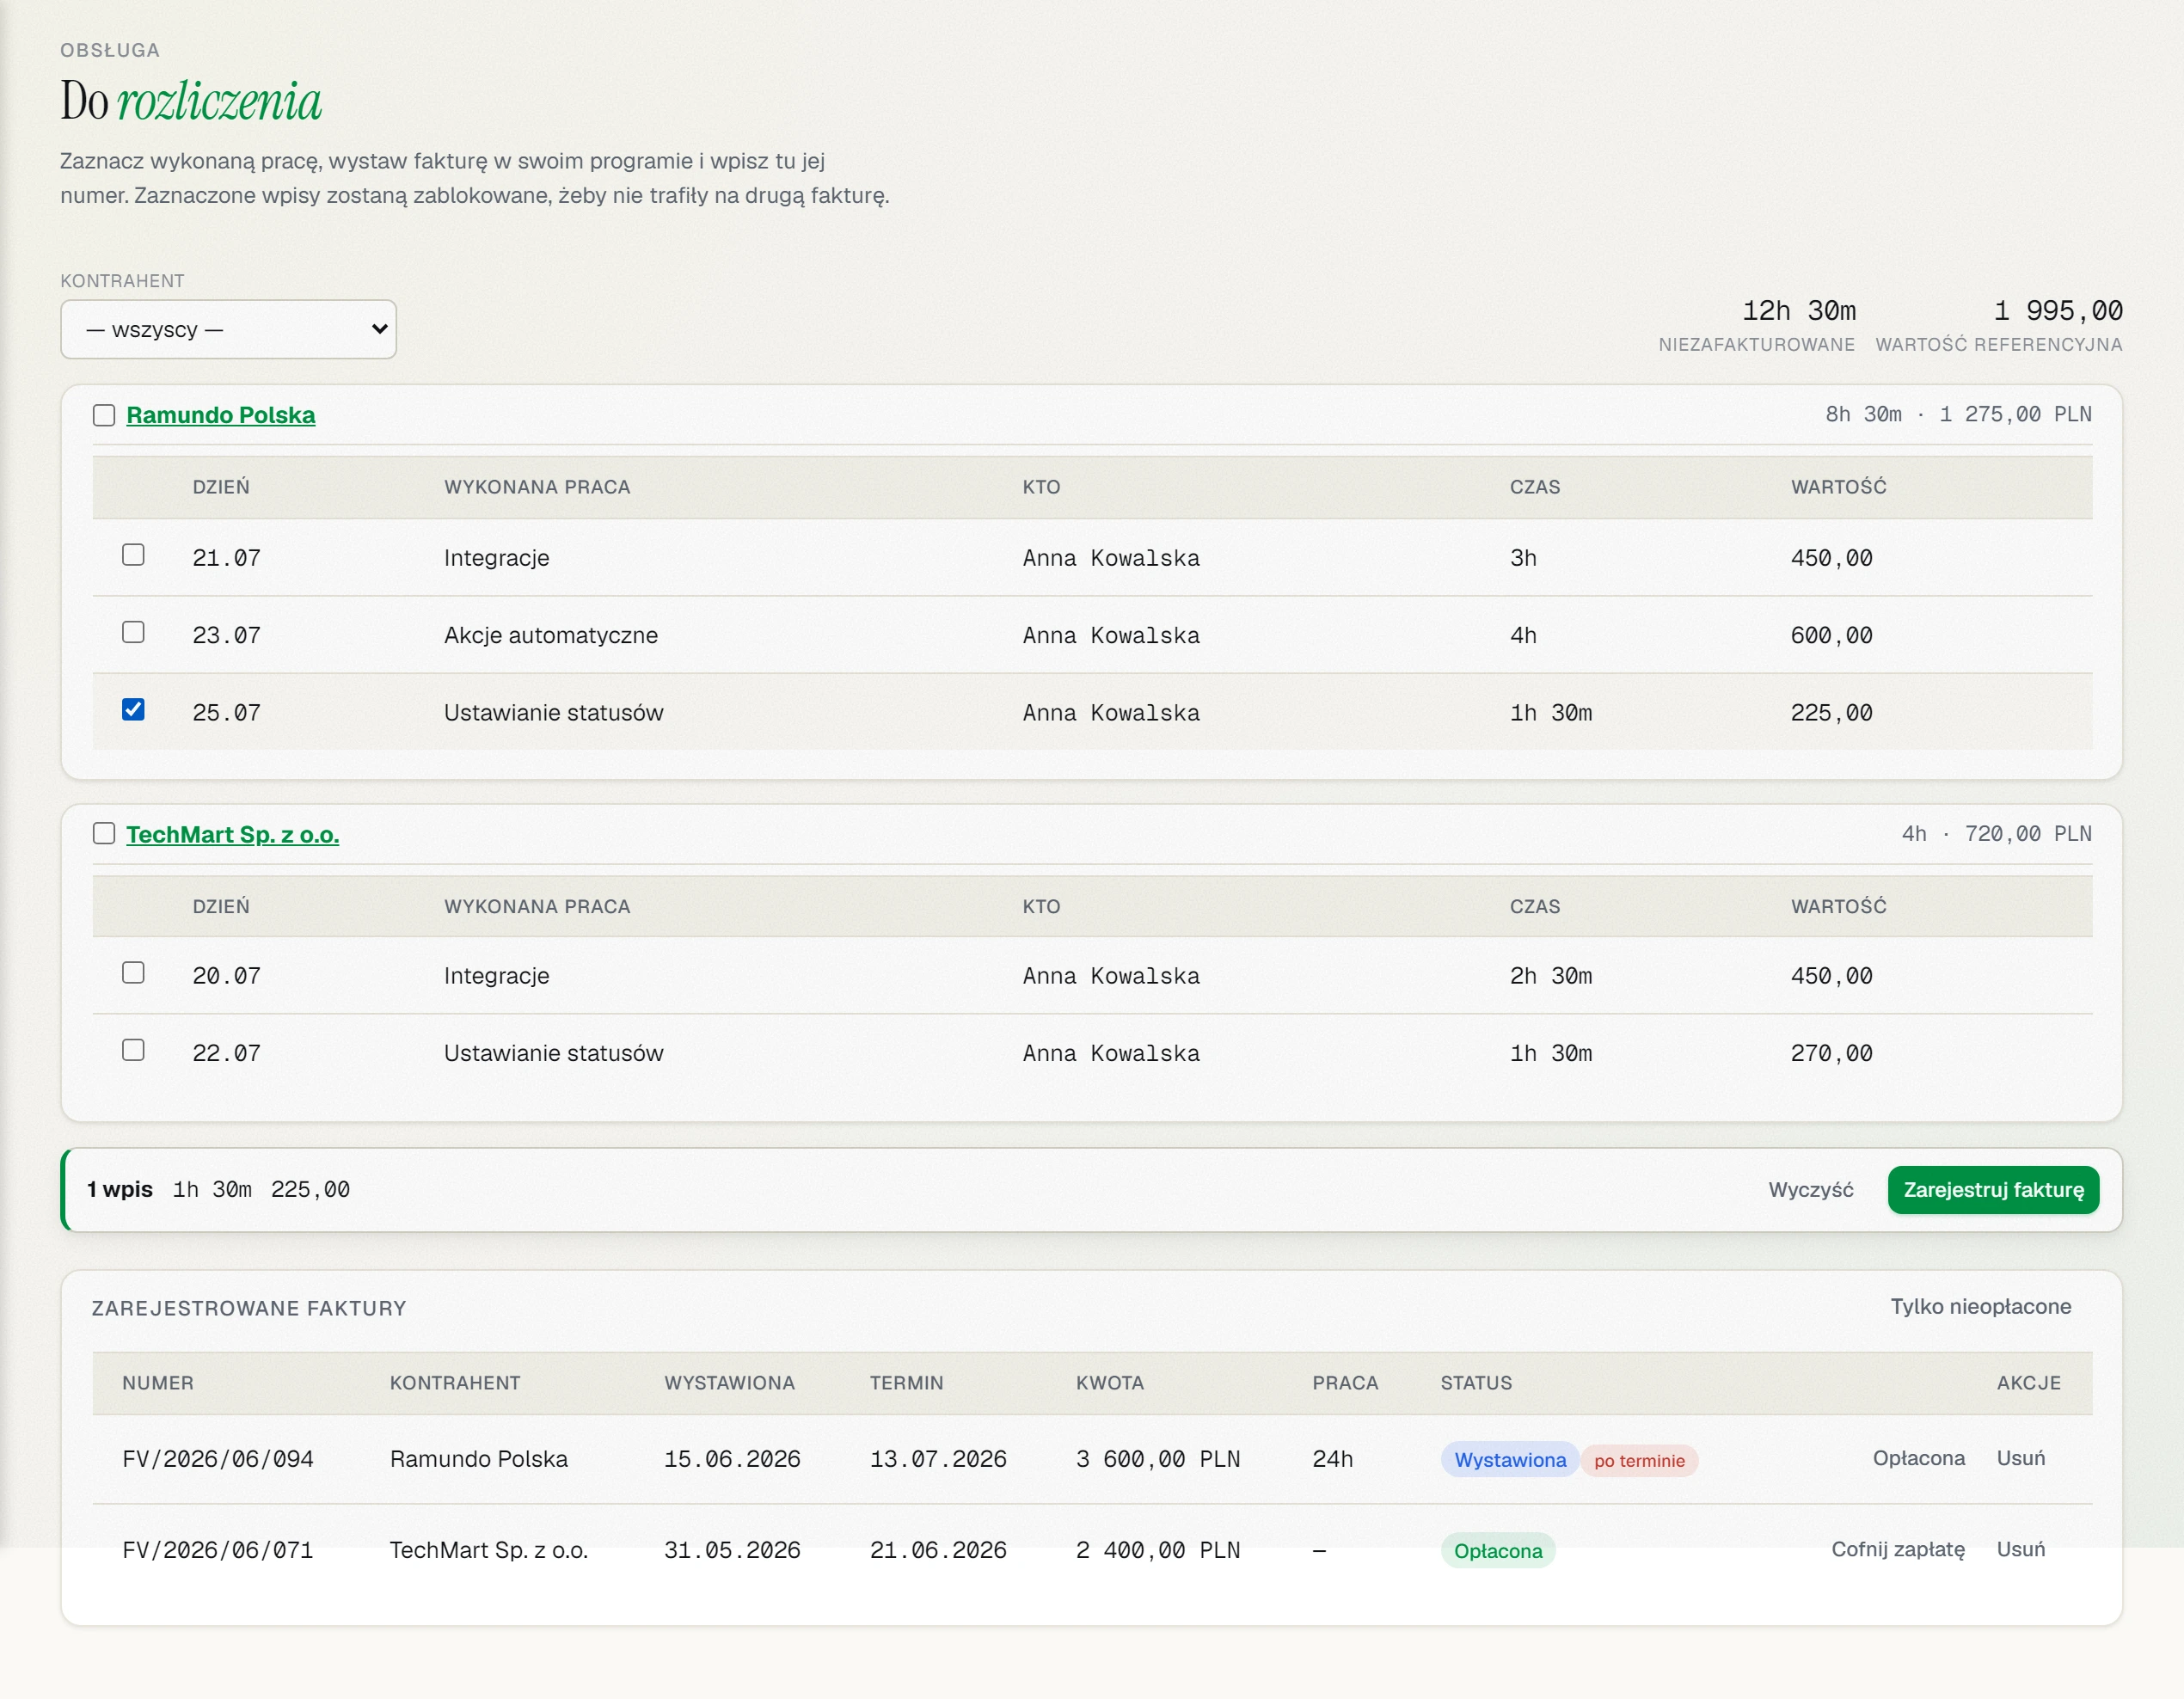Click the Zarejestrowane faktury section heading
Screen dimensions: 2184x1699
pos(249,1309)
